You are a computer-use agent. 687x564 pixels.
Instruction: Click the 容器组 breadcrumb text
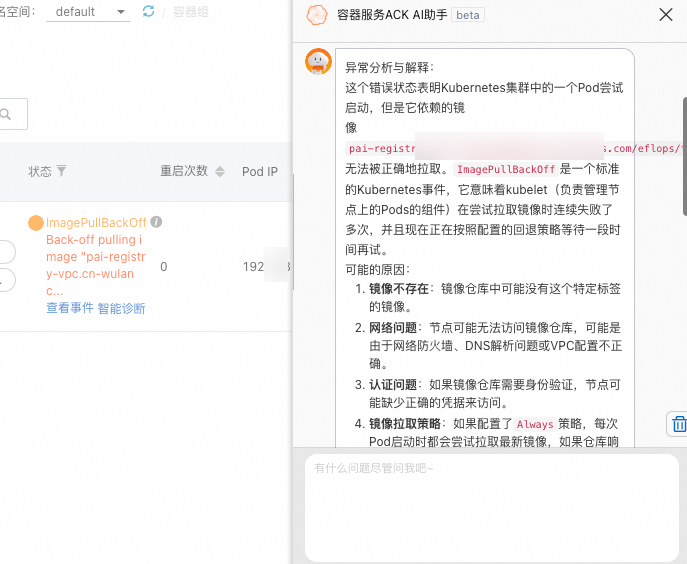[x=191, y=12]
